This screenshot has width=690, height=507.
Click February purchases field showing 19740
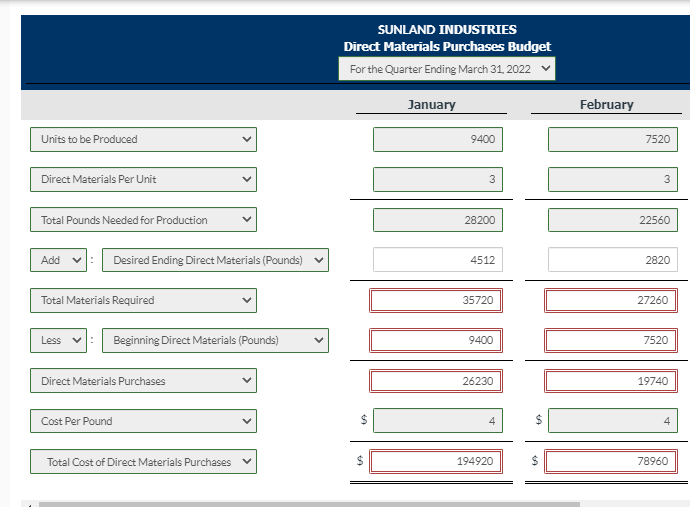tap(611, 381)
